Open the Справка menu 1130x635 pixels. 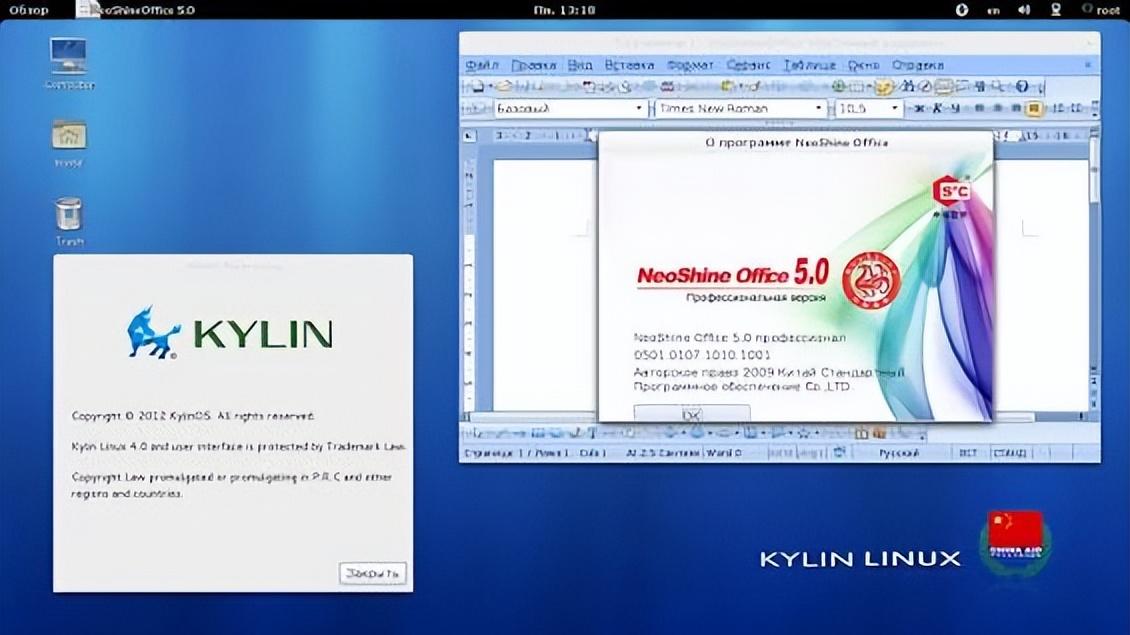(917, 65)
